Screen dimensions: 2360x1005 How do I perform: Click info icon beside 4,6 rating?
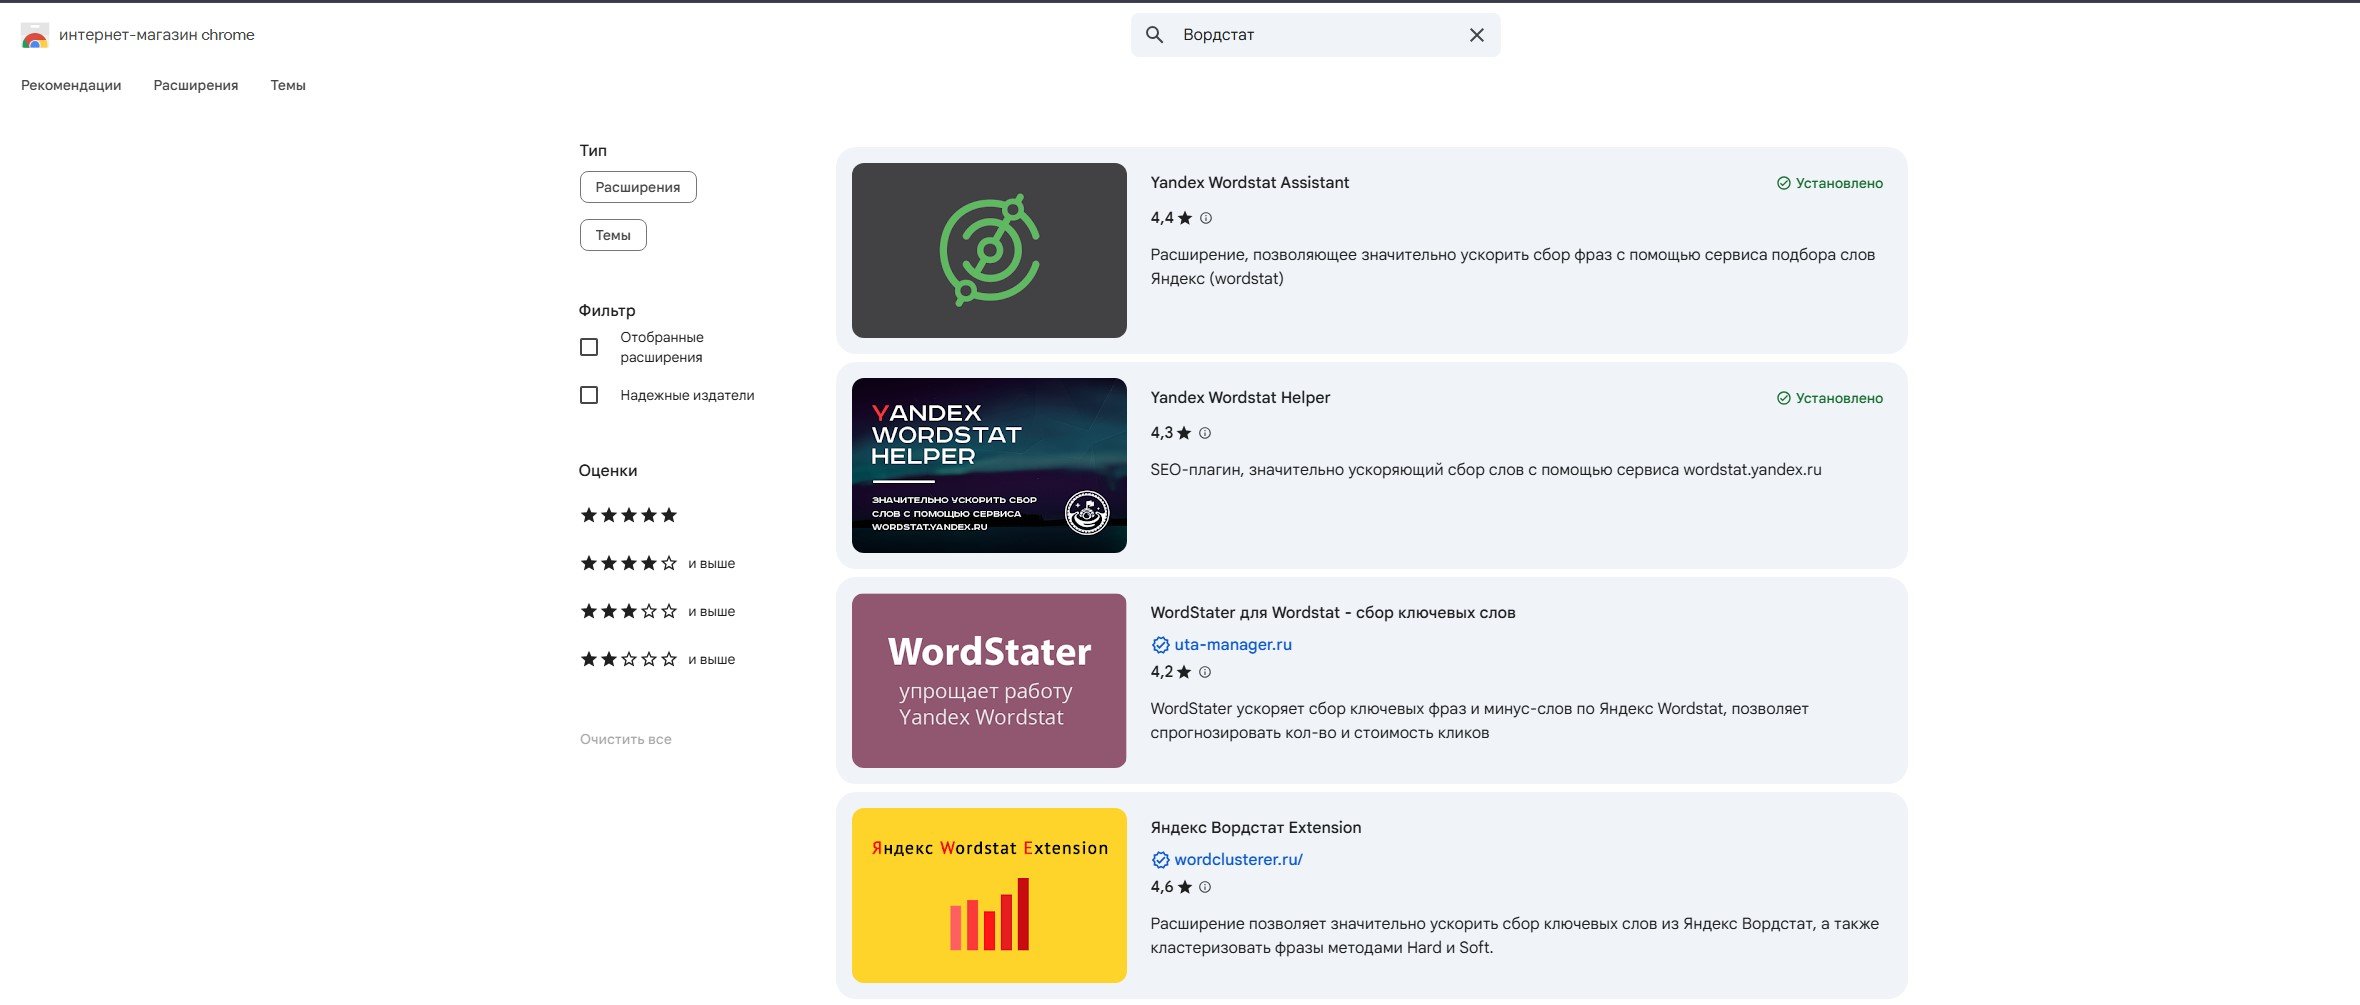1205,887
